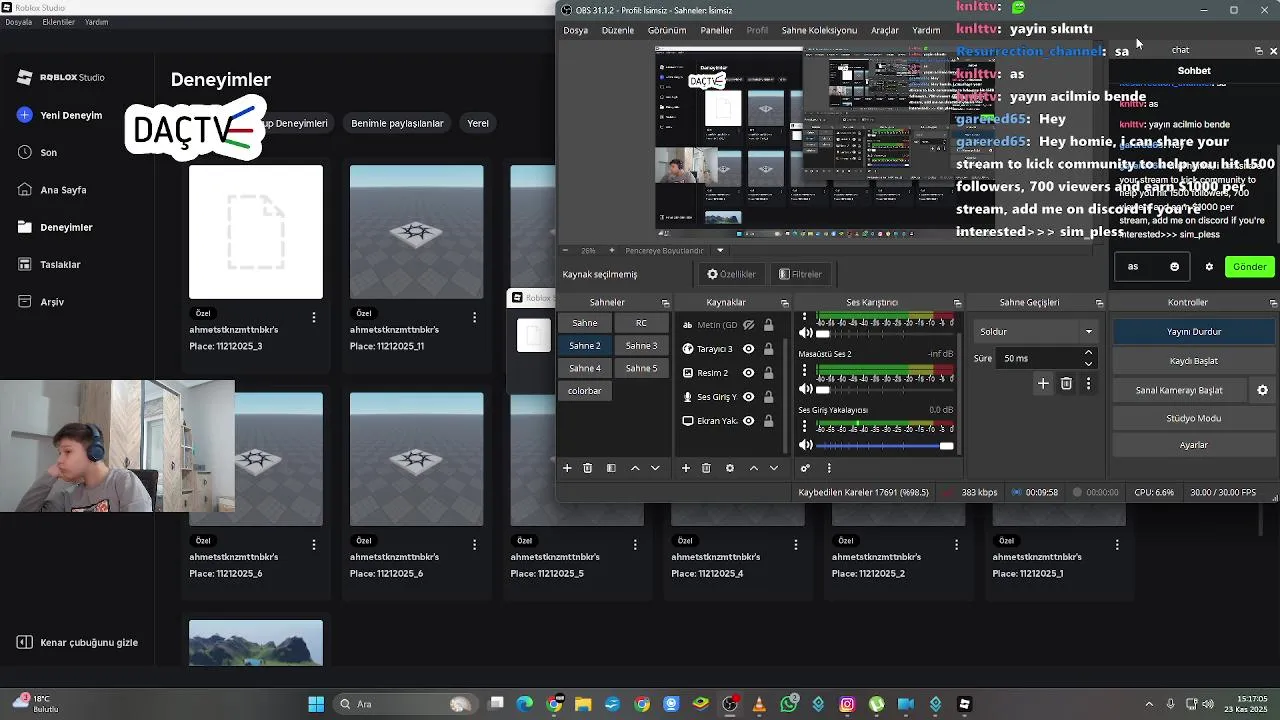Open WhatsApp from the taskbar
Image resolution: width=1280 pixels, height=720 pixels.
click(x=789, y=704)
